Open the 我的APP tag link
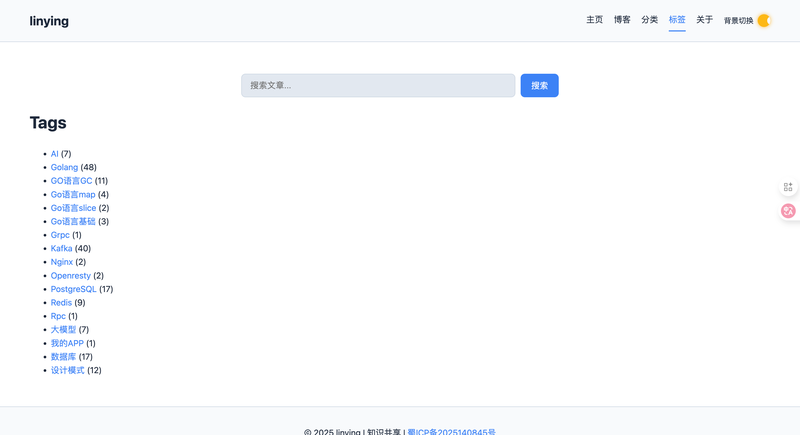The height and width of the screenshot is (435, 800). click(67, 343)
